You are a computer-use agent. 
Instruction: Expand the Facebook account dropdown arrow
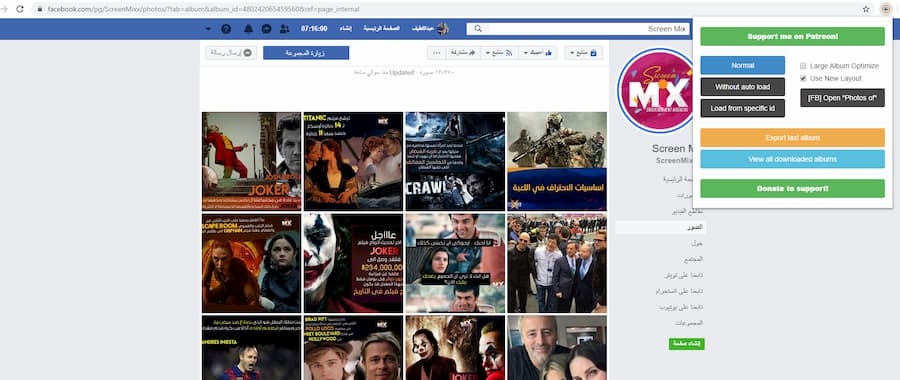click(x=208, y=29)
